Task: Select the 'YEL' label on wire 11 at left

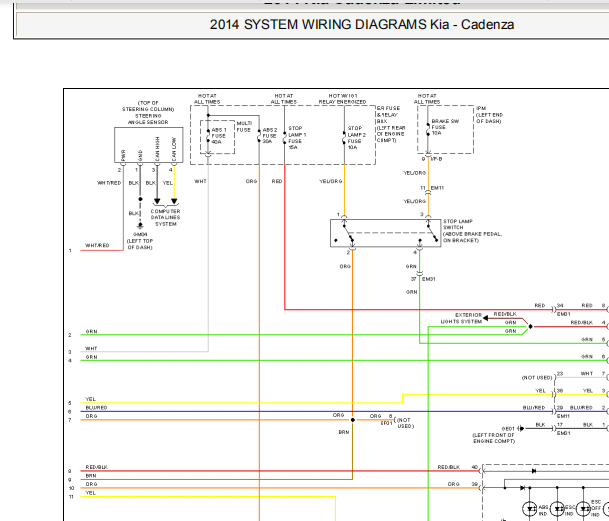Action: pyautogui.click(x=90, y=493)
